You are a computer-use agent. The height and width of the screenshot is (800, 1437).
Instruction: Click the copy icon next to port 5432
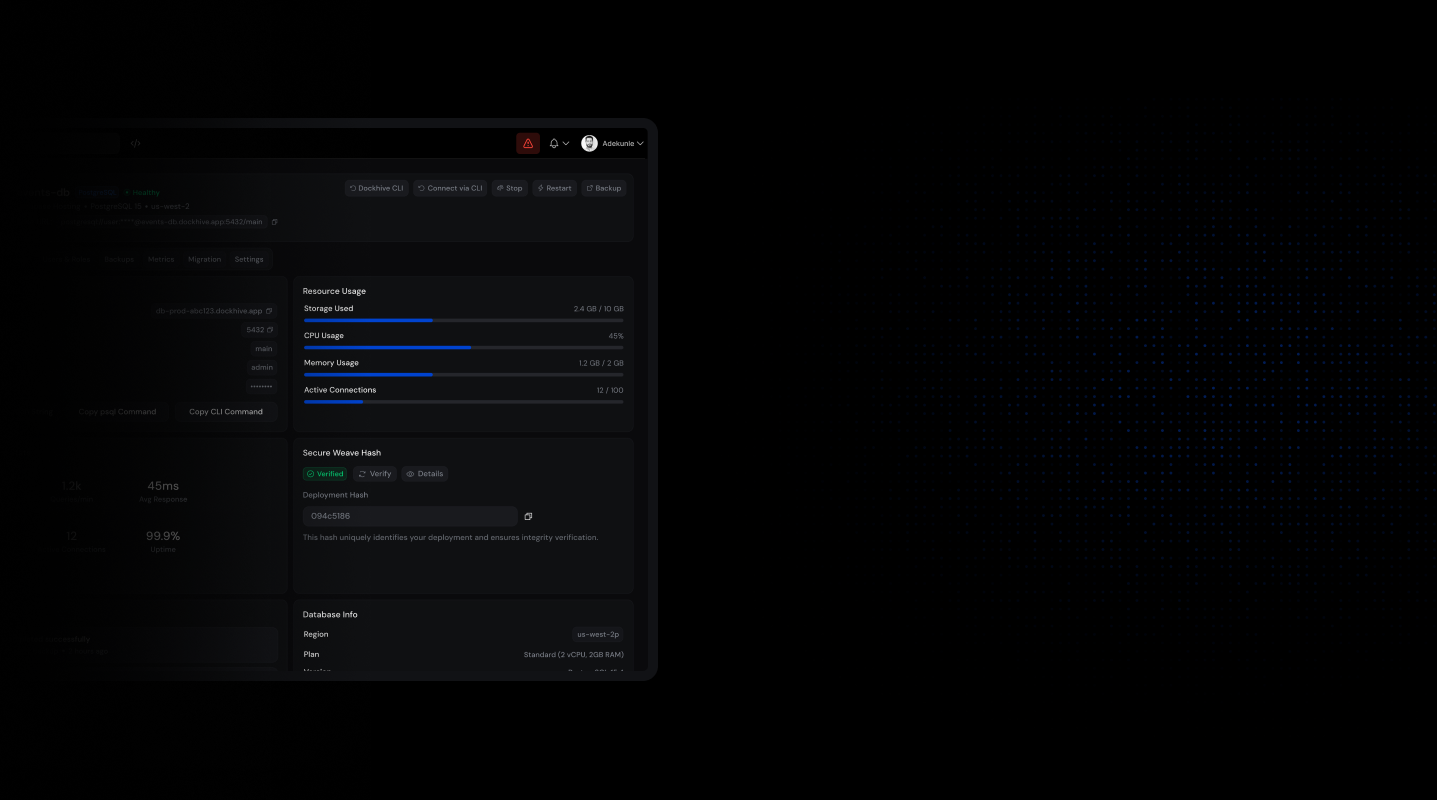(269, 329)
